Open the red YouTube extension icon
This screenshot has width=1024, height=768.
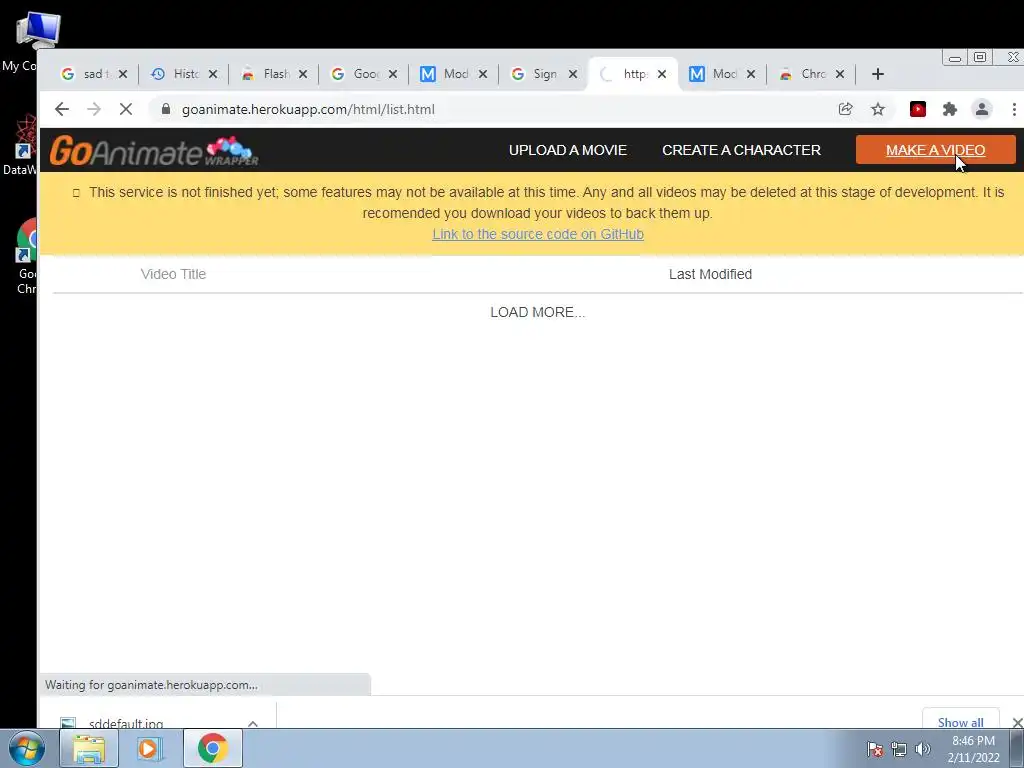point(918,109)
